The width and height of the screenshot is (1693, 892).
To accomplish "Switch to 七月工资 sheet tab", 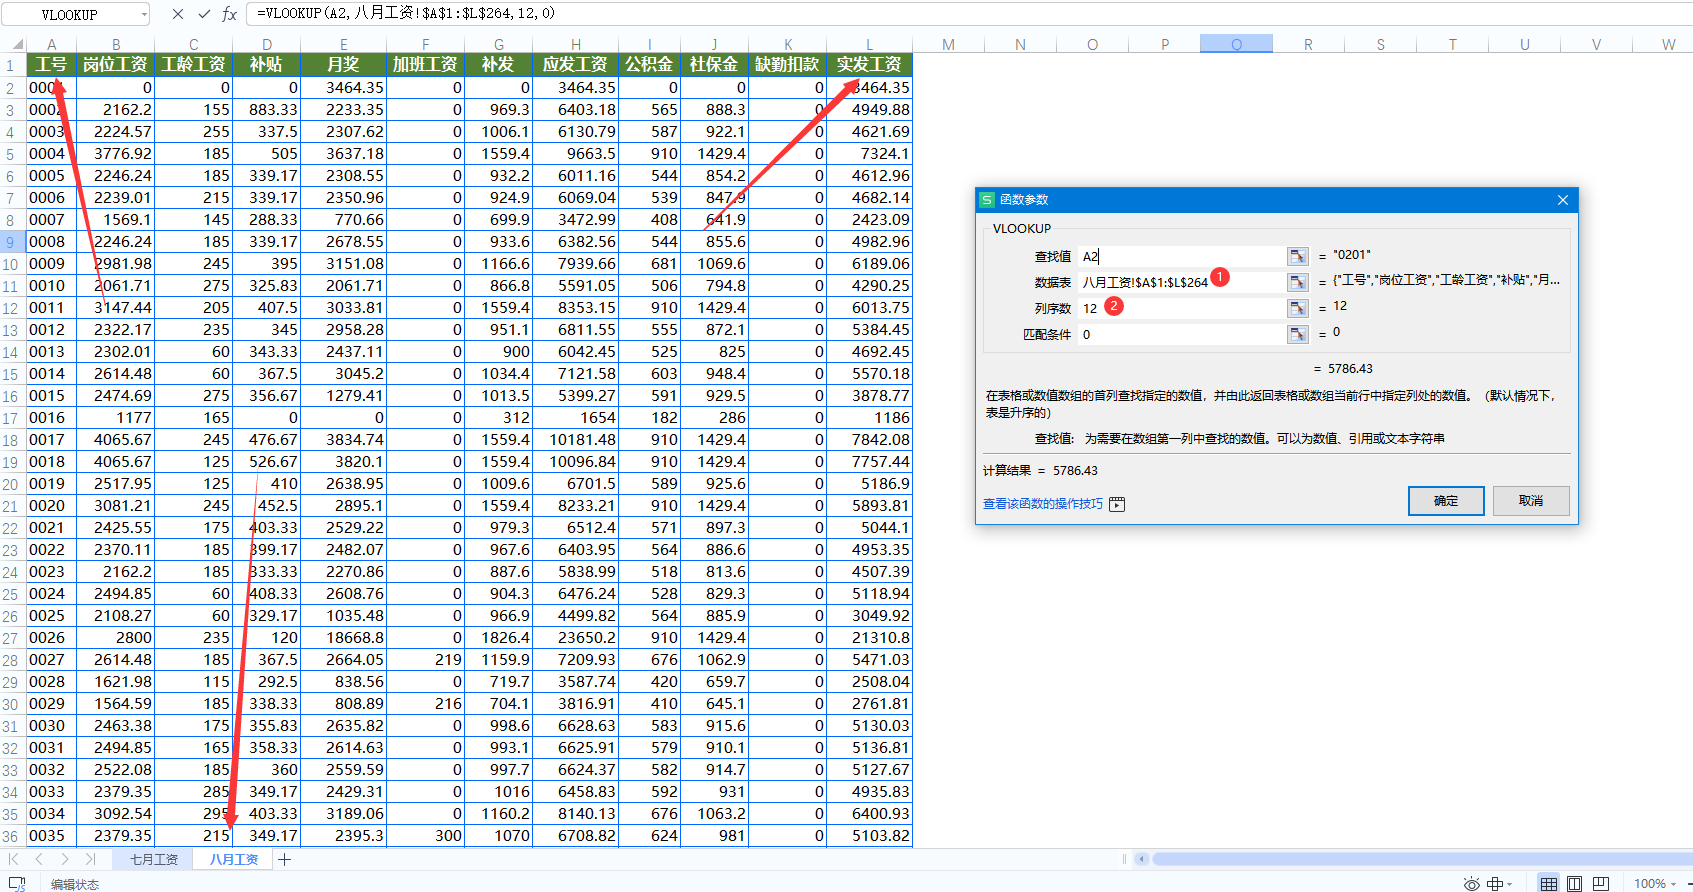I will tap(154, 859).
